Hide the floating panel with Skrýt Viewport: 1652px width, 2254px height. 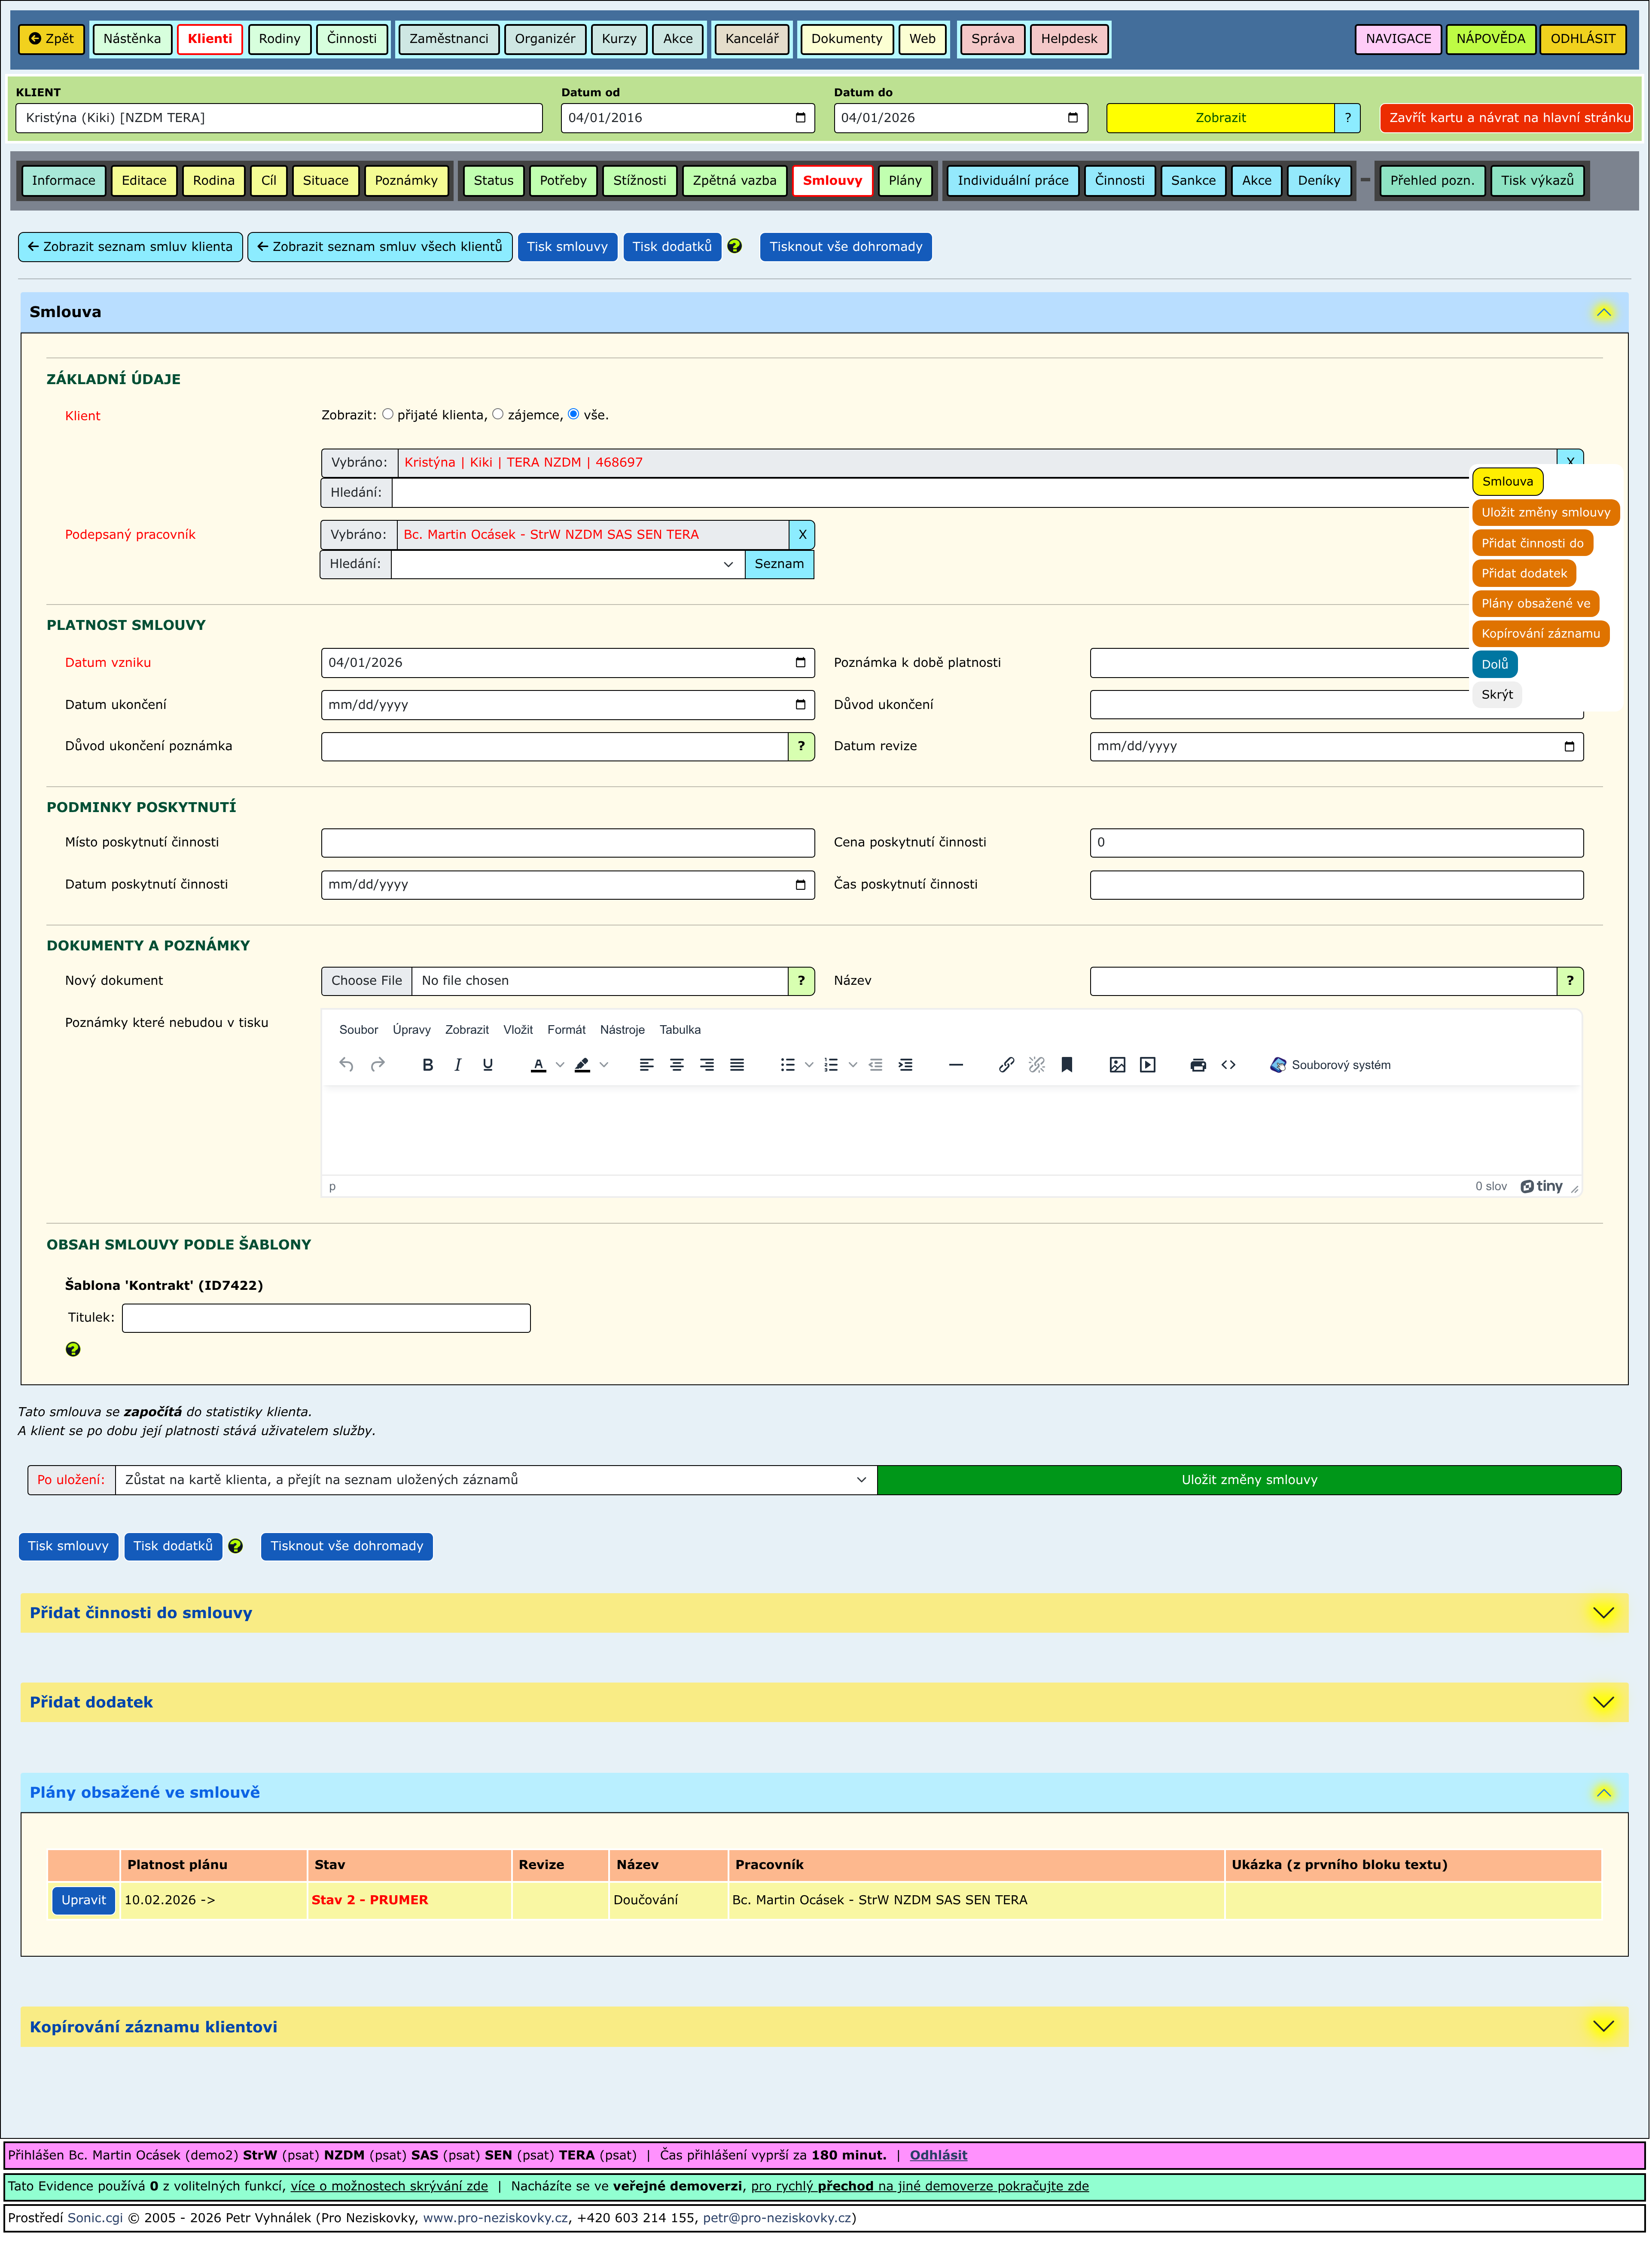[x=1498, y=695]
